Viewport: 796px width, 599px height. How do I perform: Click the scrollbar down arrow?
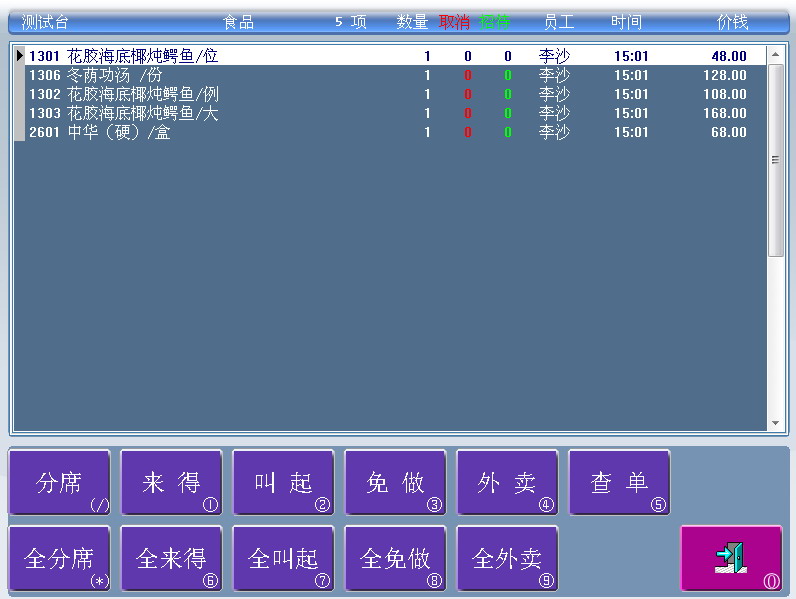775,424
